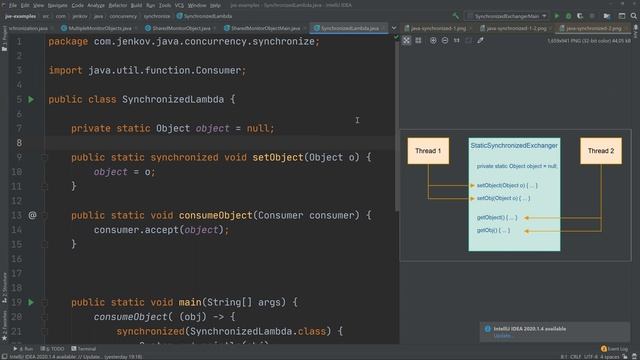
Task: Open the Structure tool window side tab
Action: click(4, 287)
